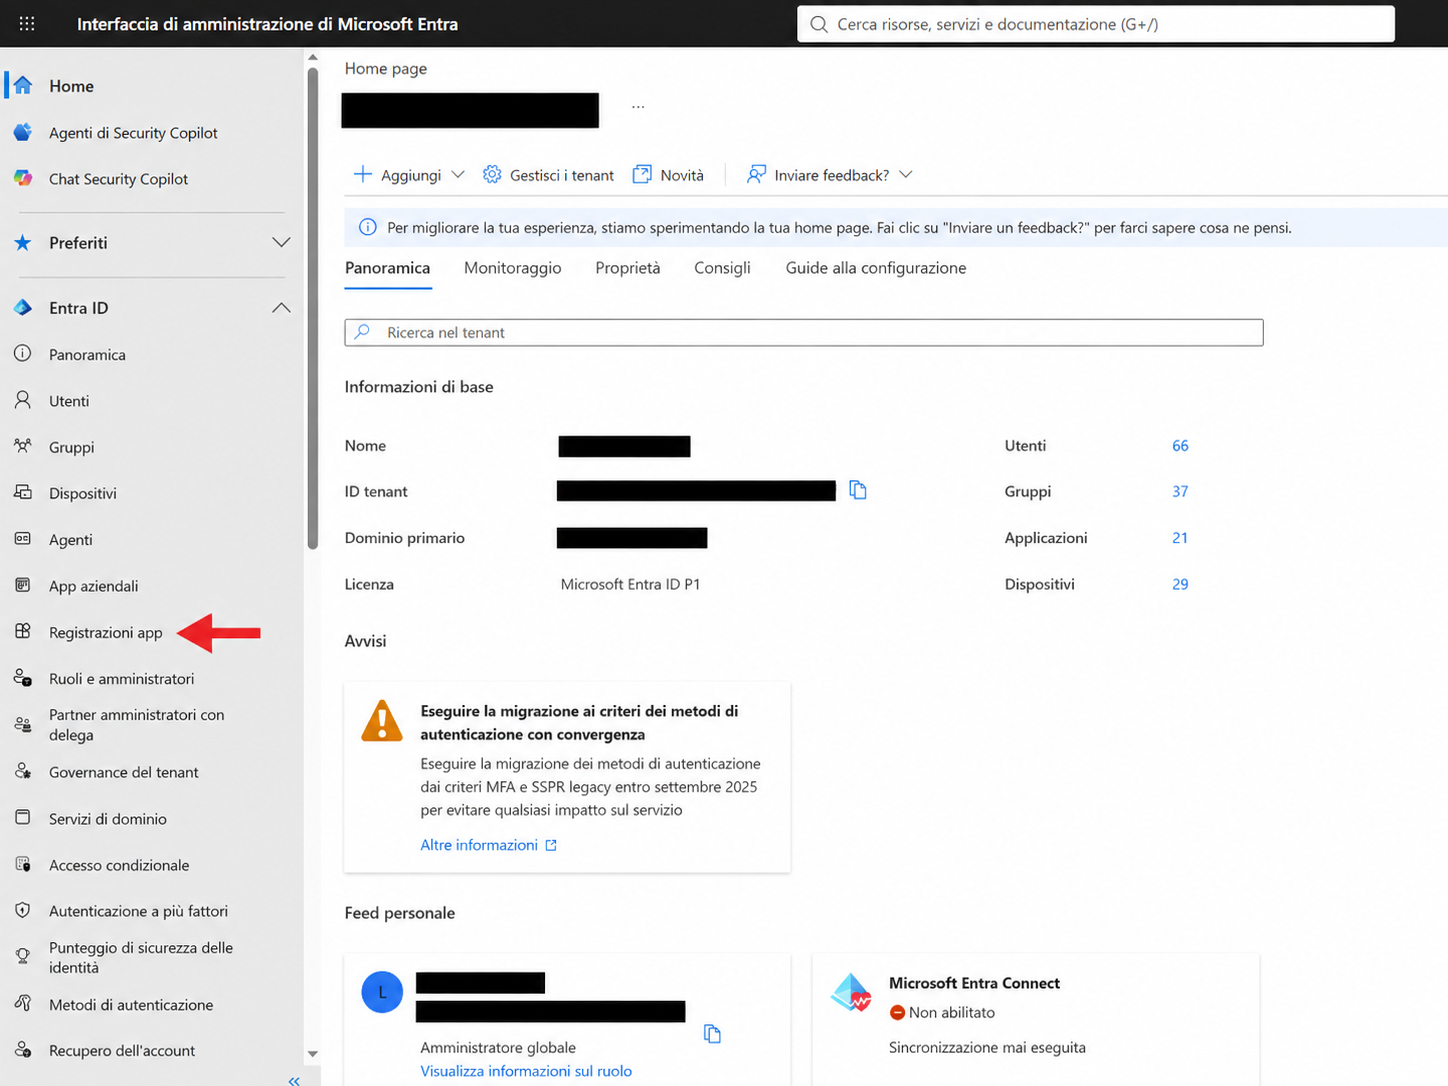Open the more options ellipsis near title

[638, 106]
